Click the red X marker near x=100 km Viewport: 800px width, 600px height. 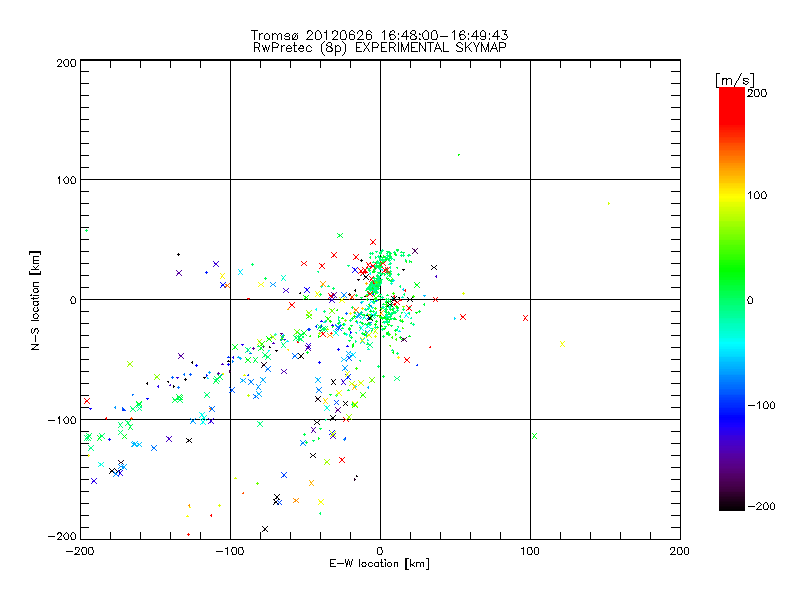click(525, 318)
